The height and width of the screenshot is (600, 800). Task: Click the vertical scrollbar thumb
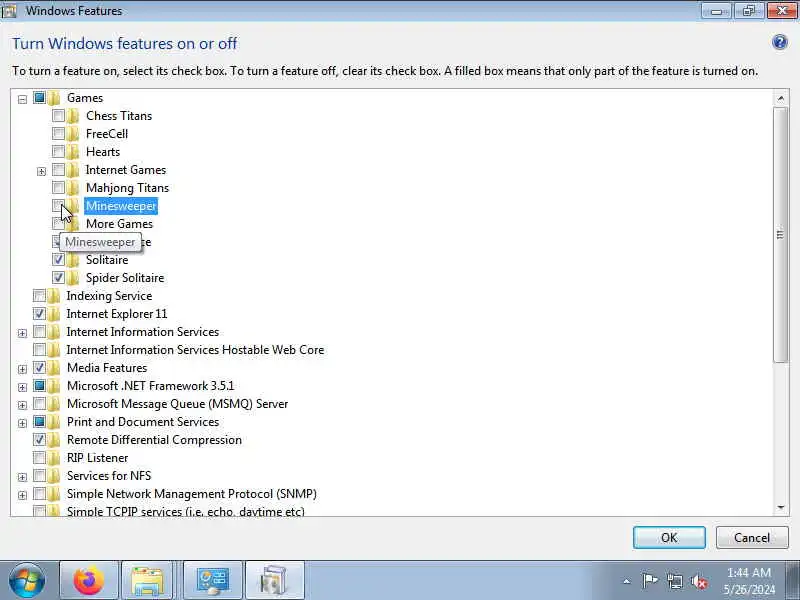[x=780, y=235]
